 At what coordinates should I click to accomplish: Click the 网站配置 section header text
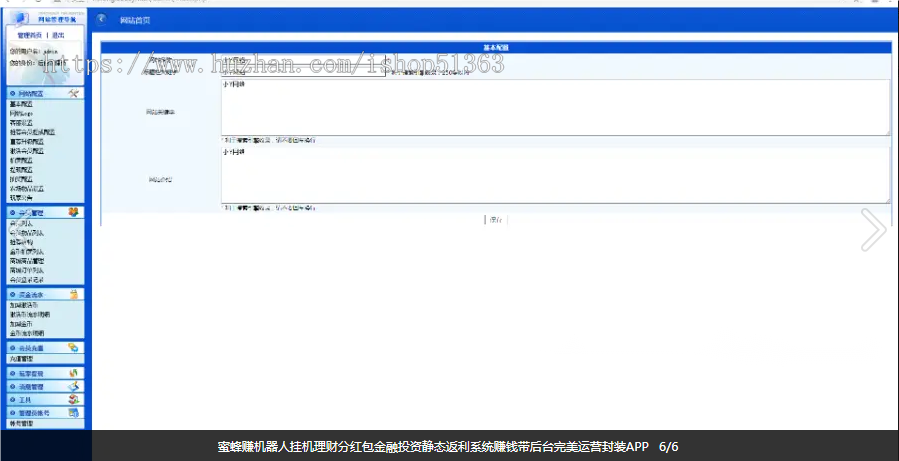pos(31,93)
